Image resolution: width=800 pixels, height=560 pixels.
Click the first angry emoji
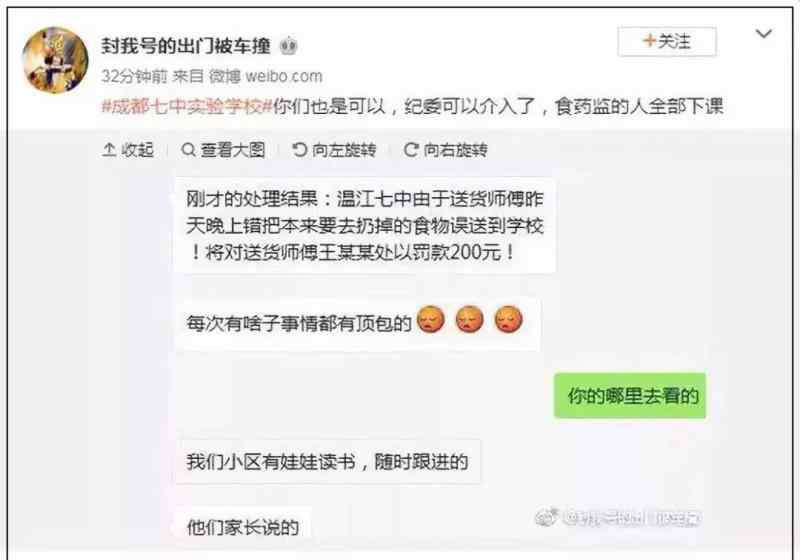pyautogui.click(x=431, y=320)
